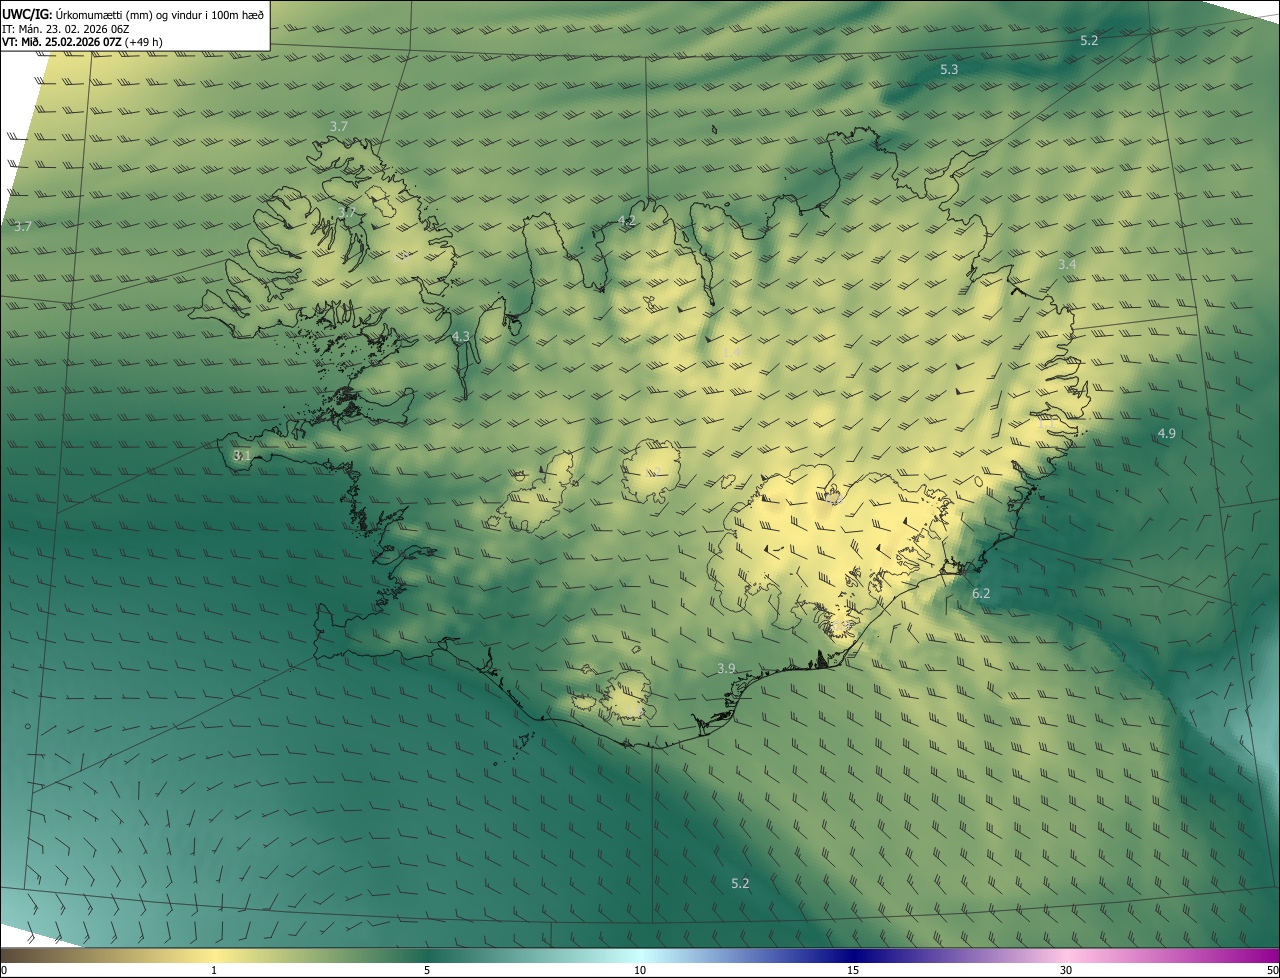The width and height of the screenshot is (1280, 978).
Task: Click the 4.3 precipitation value label
Action: [461, 337]
